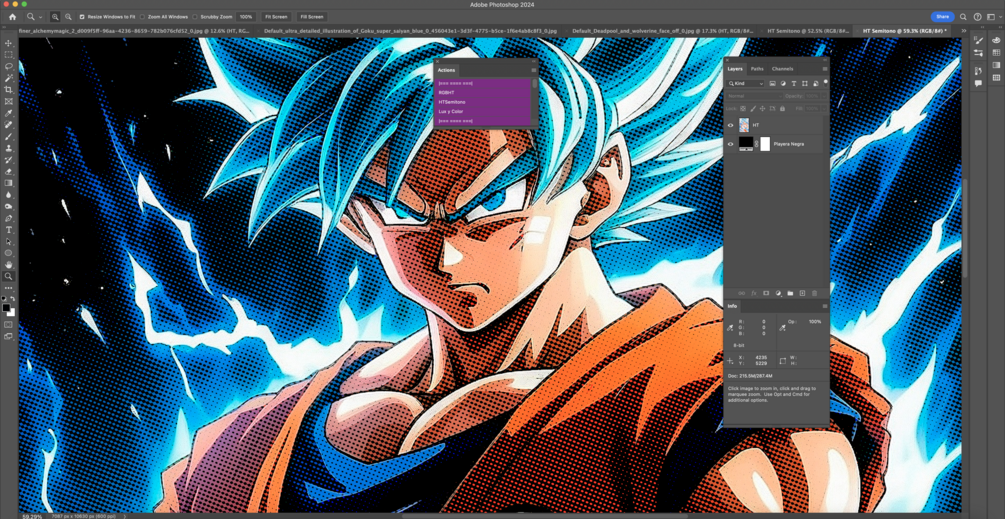Choose Zoom Out mode in options bar

68,17
